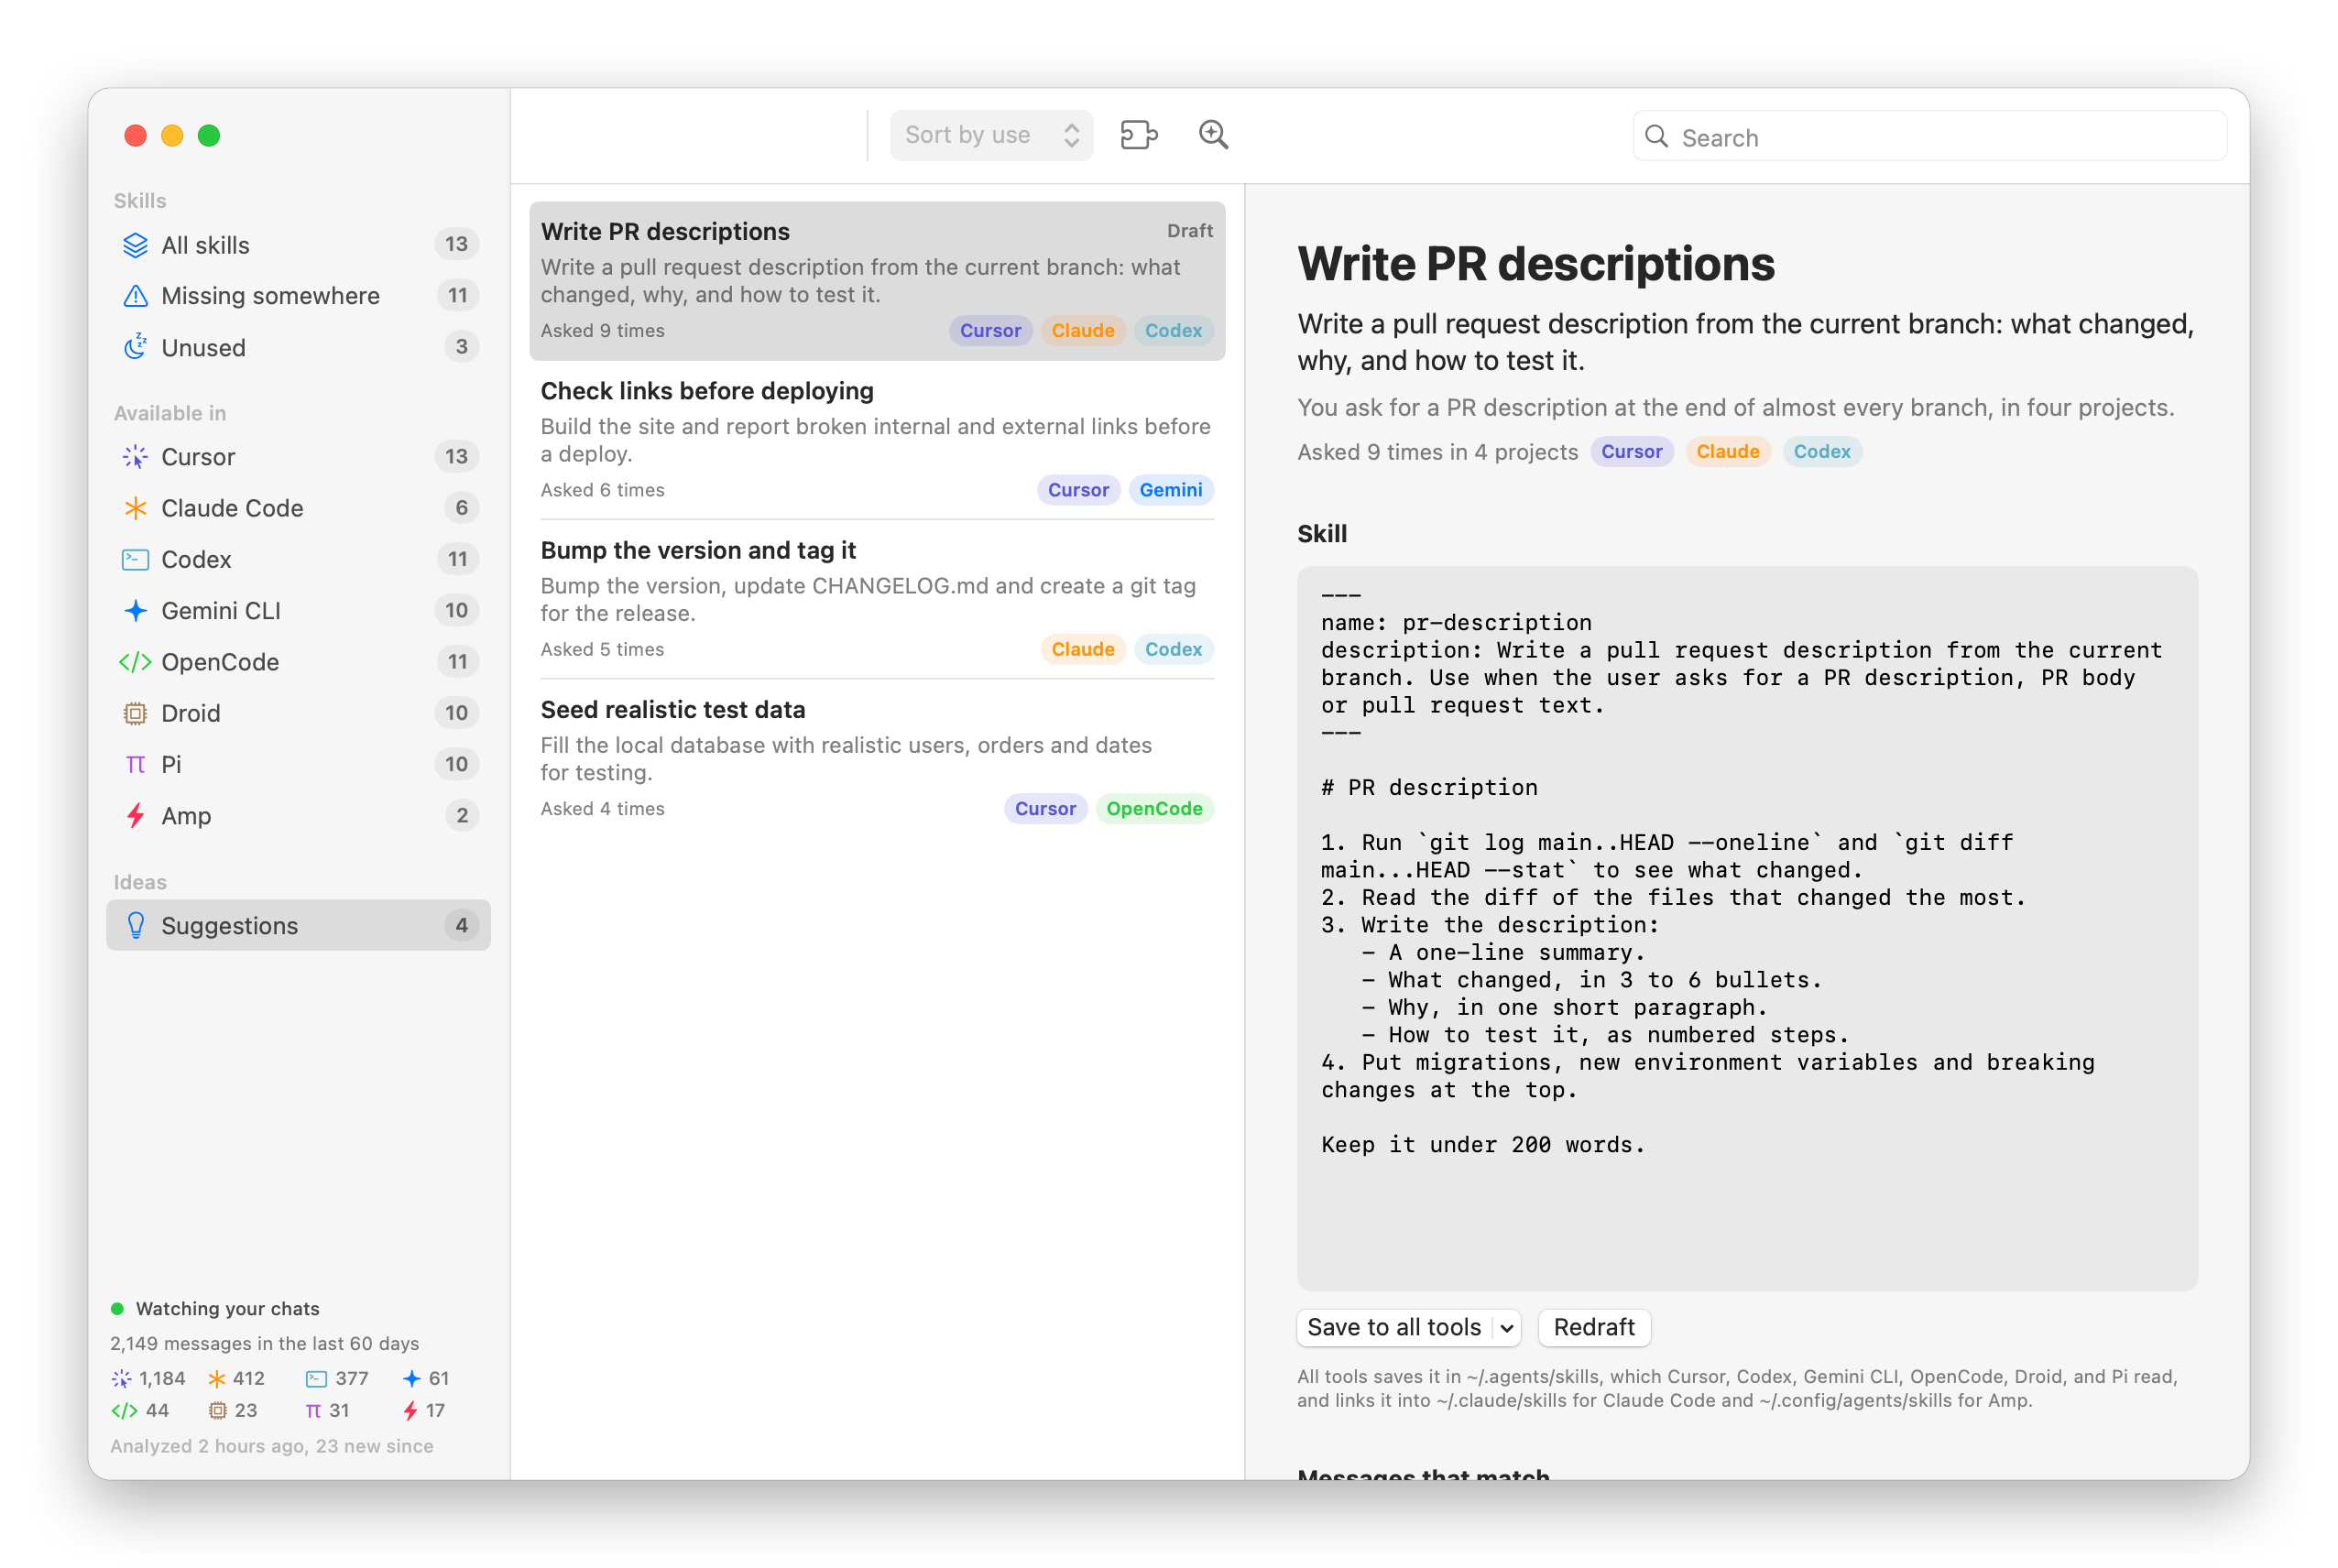Click Save to all tools button
The width and height of the screenshot is (2338, 1568).
coord(1394,1328)
